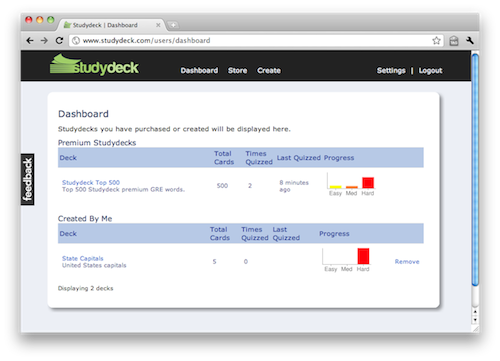
Task: Click the vertical scrollbar thumb
Action: coord(475,169)
